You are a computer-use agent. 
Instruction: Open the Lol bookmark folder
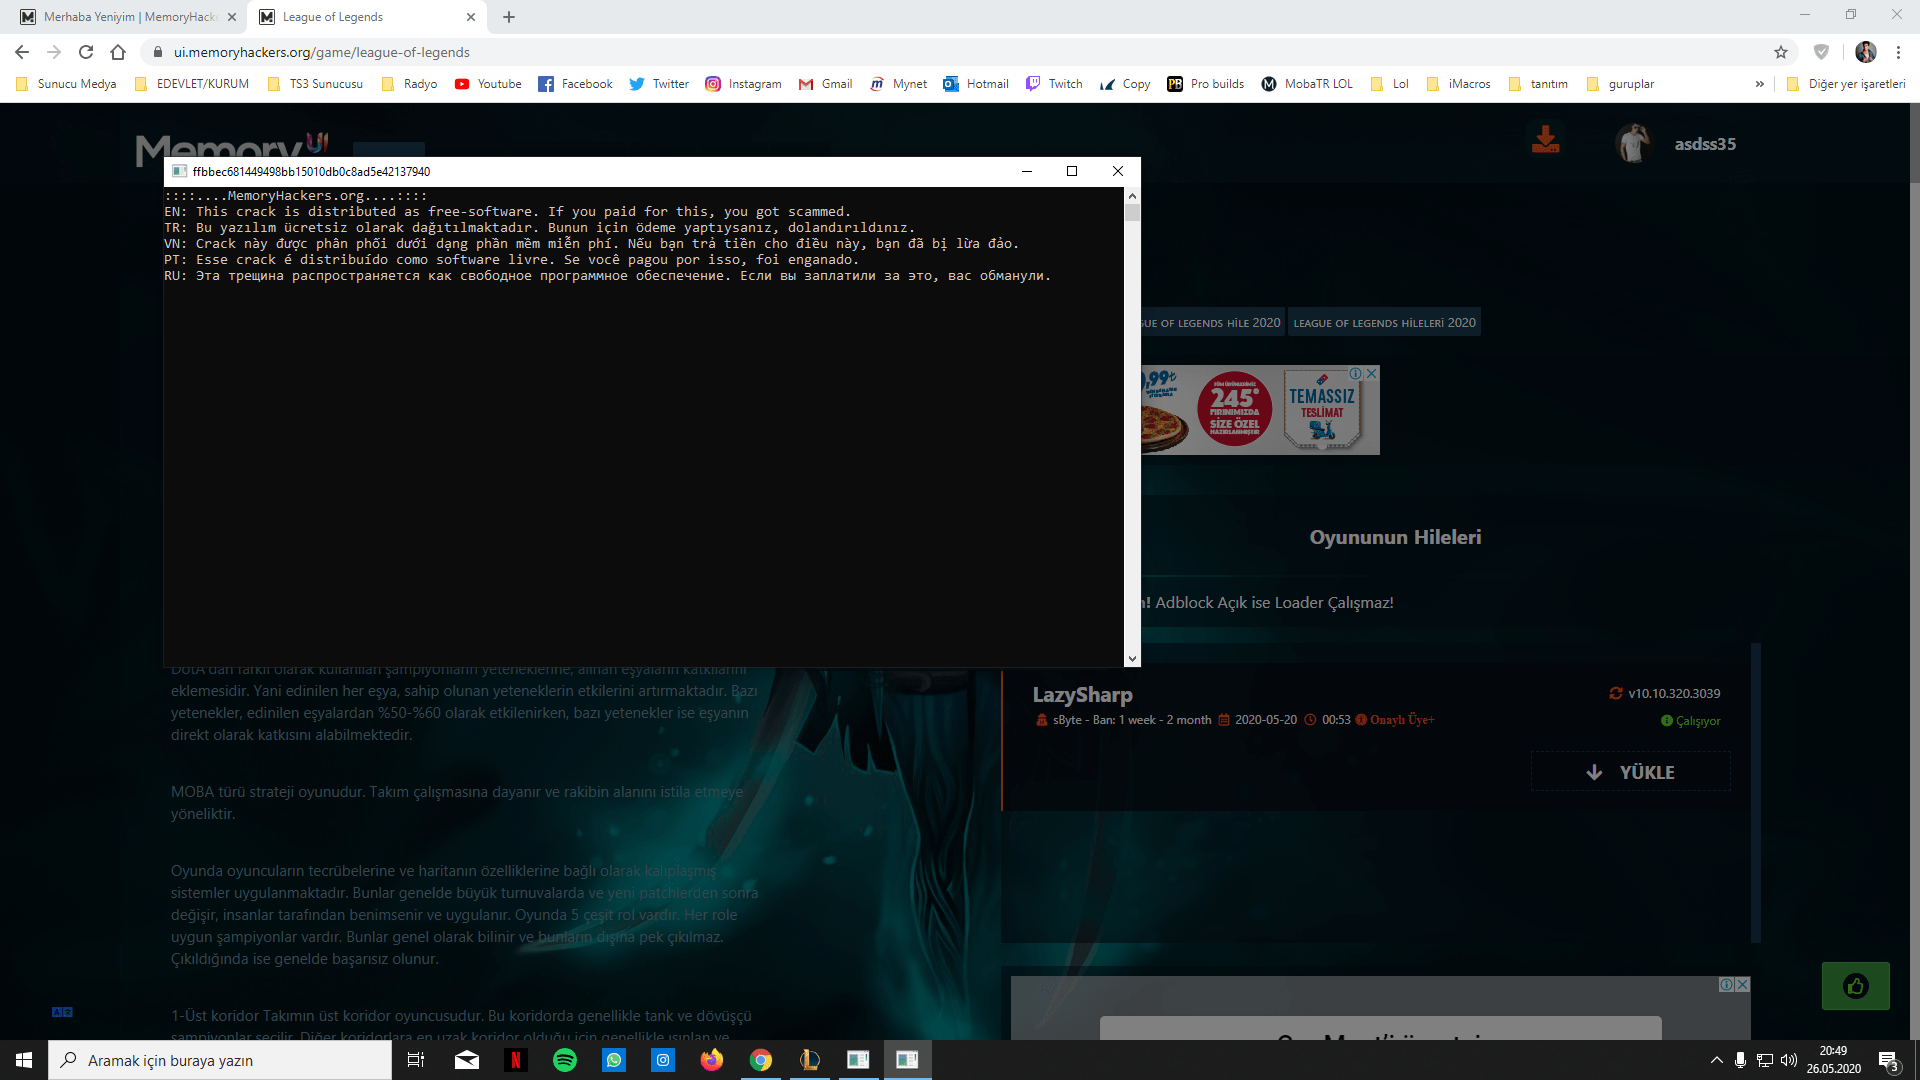point(1390,84)
